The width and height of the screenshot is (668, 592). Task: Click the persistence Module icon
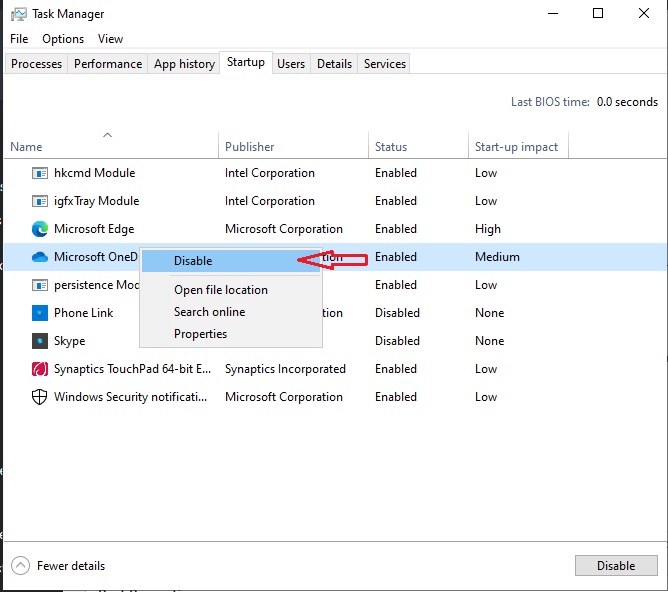pyautogui.click(x=40, y=285)
